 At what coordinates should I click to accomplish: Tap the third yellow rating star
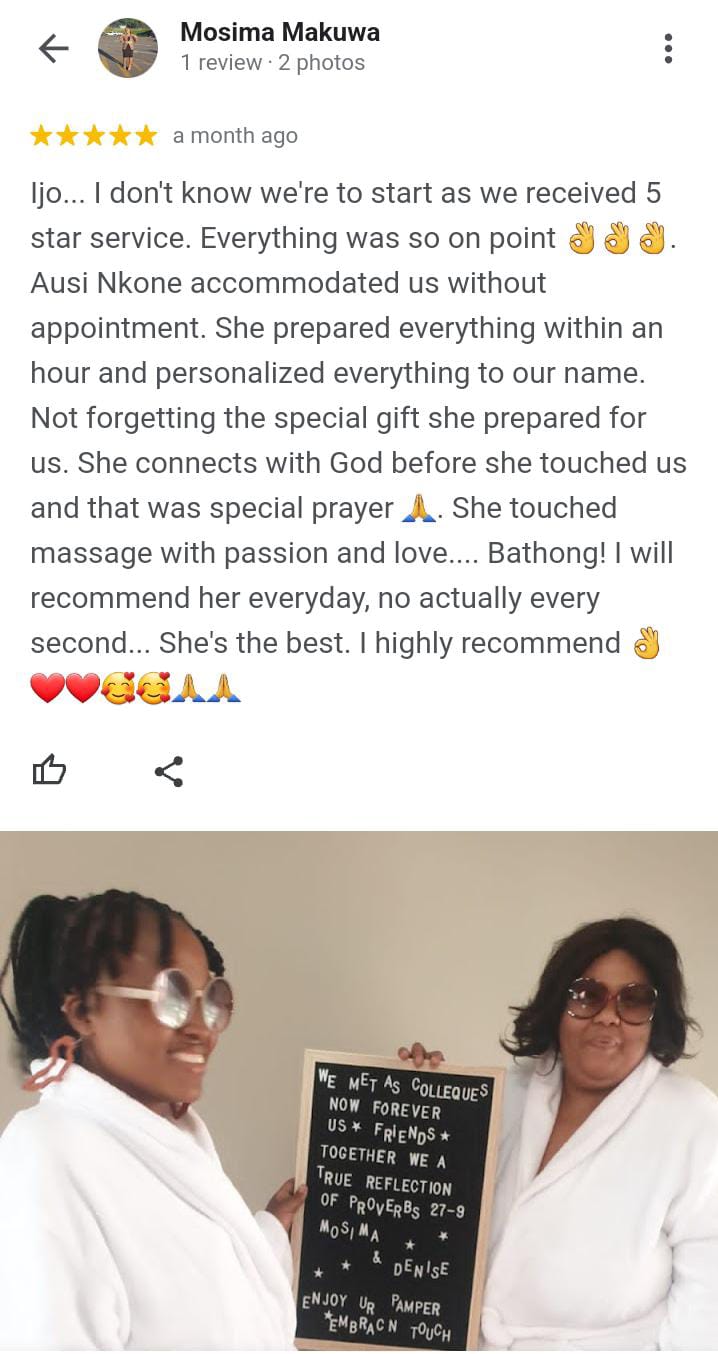[94, 135]
